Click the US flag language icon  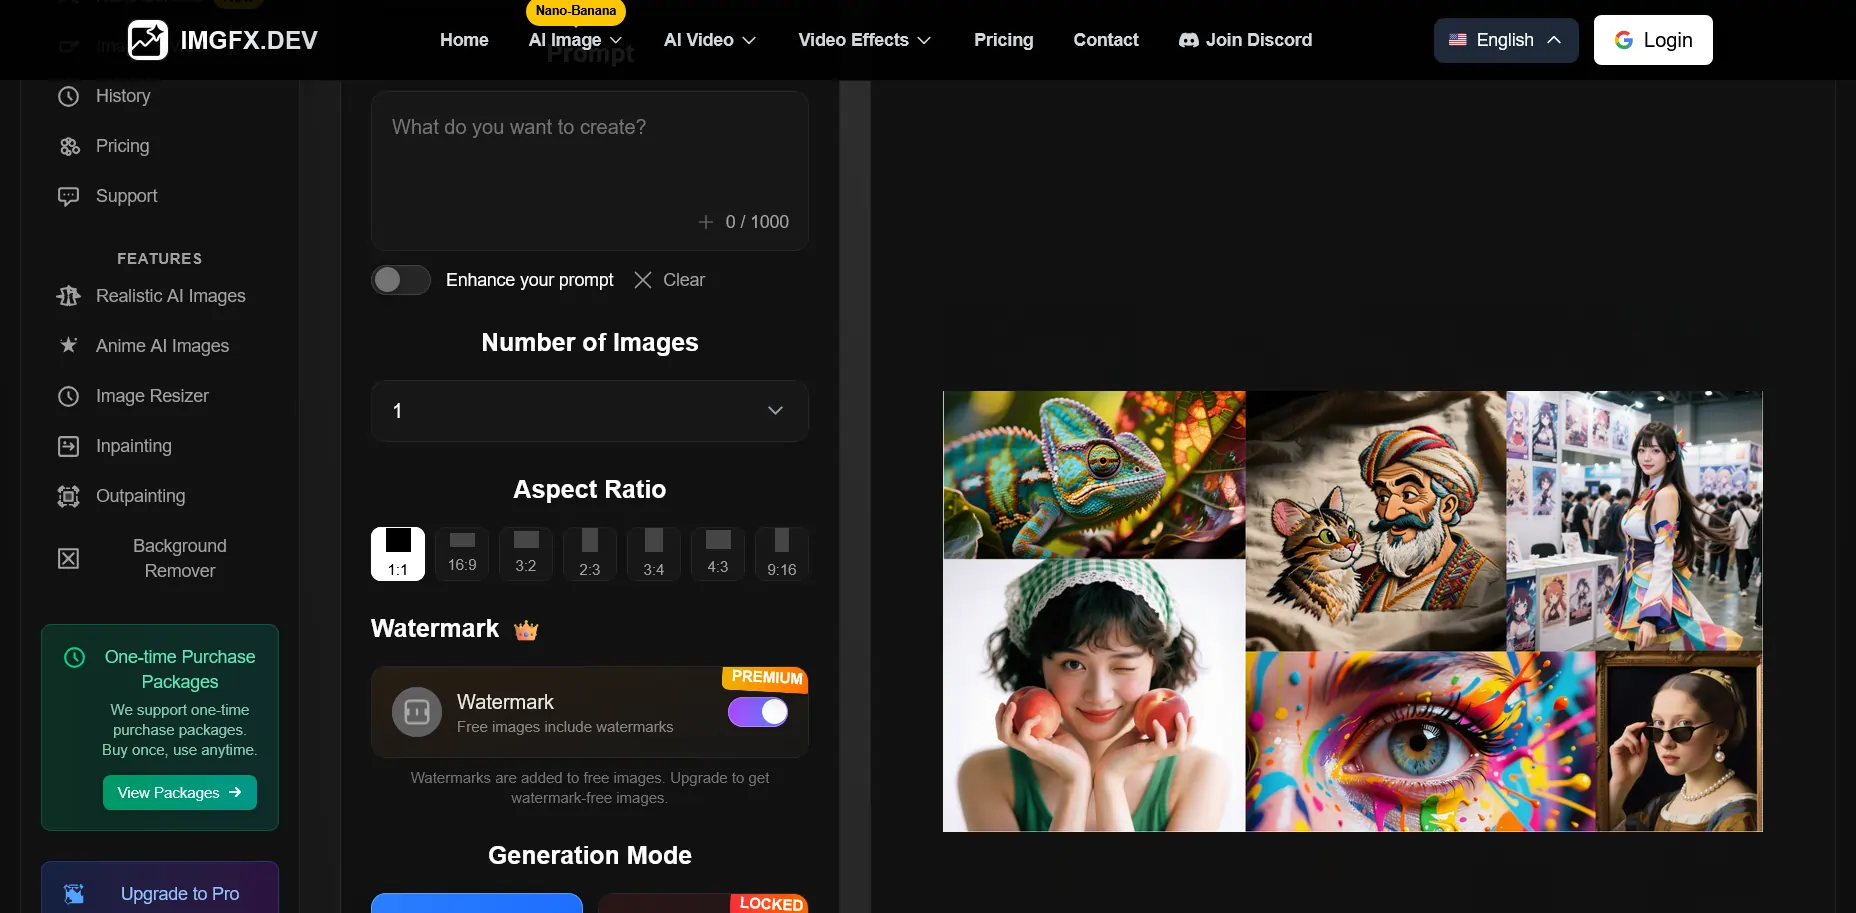pos(1458,40)
